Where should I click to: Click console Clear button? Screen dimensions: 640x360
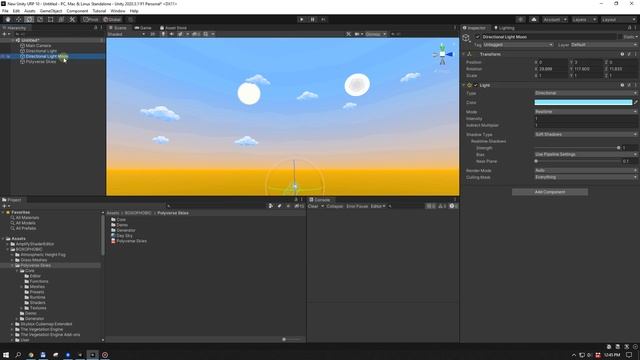313,207
